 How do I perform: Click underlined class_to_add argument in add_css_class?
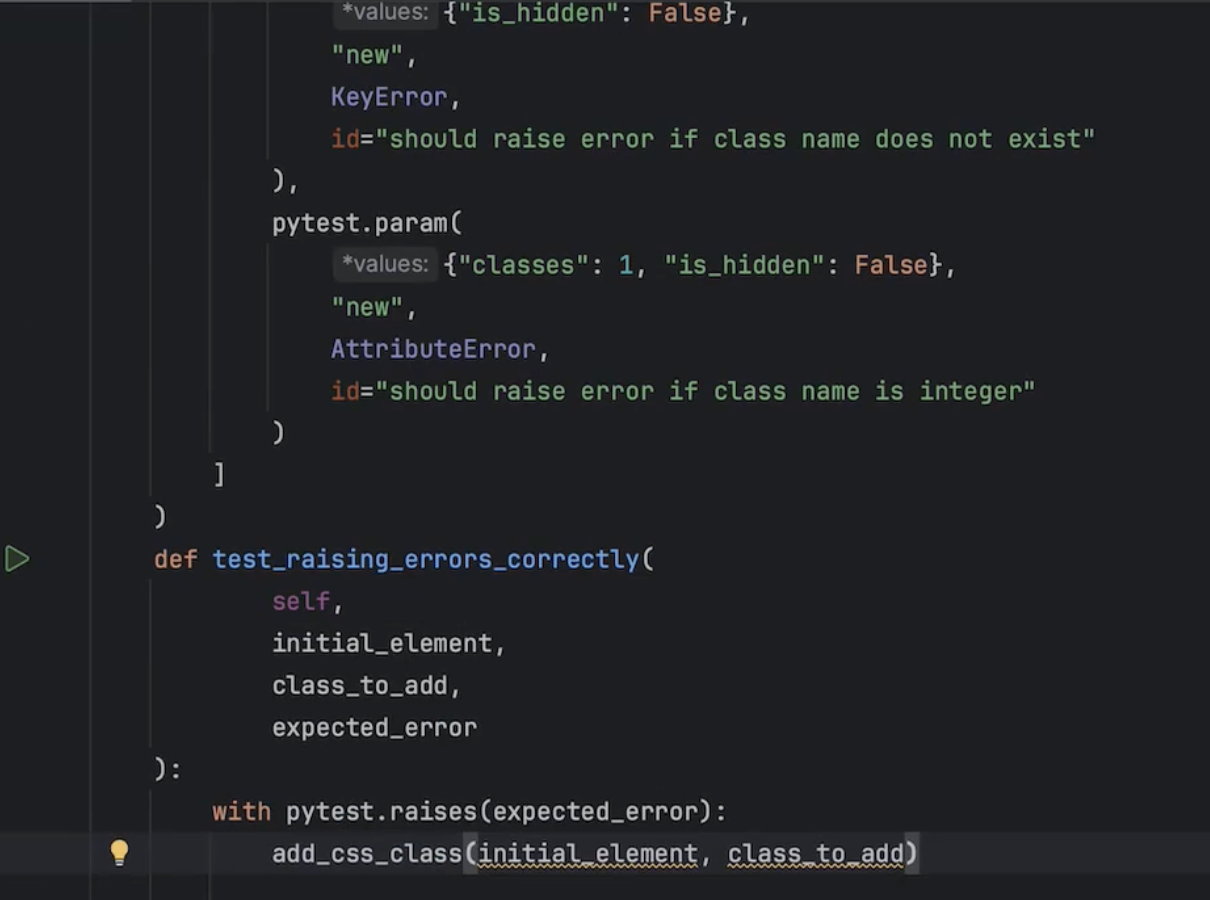(x=815, y=854)
